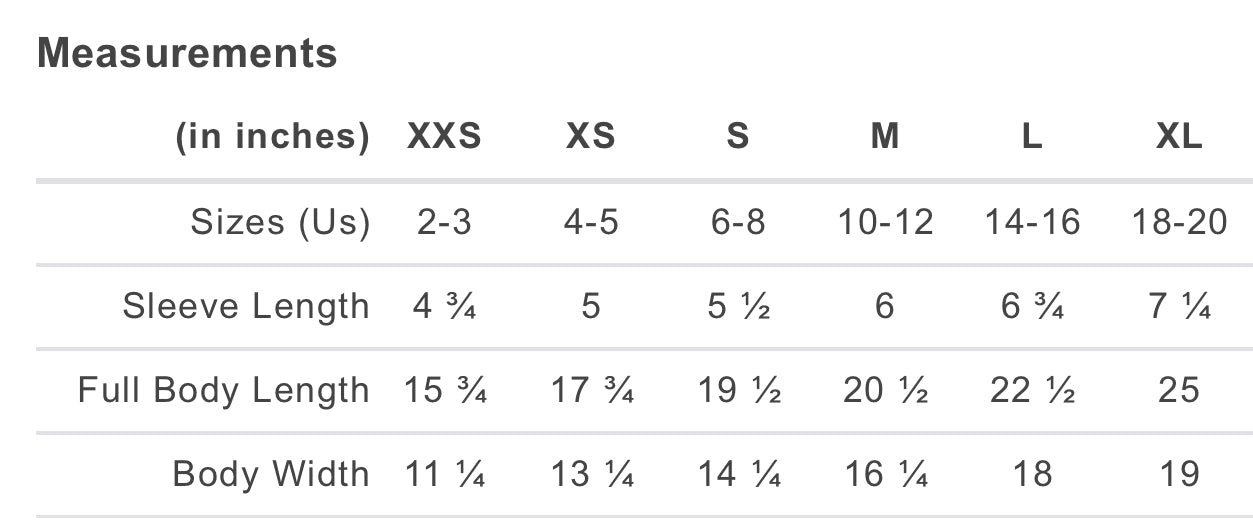Select the XL column header
This screenshot has width=1253, height=523.
point(1179,136)
